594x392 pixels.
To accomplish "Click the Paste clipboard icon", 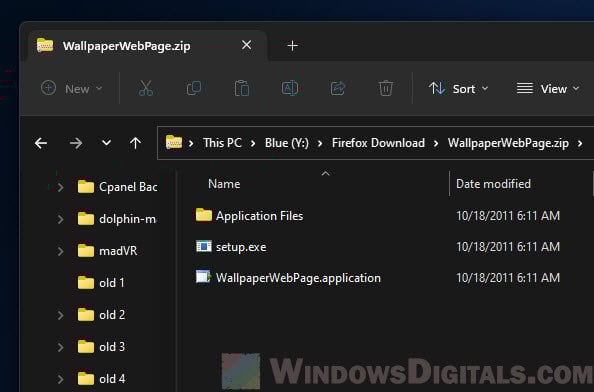I will point(242,88).
